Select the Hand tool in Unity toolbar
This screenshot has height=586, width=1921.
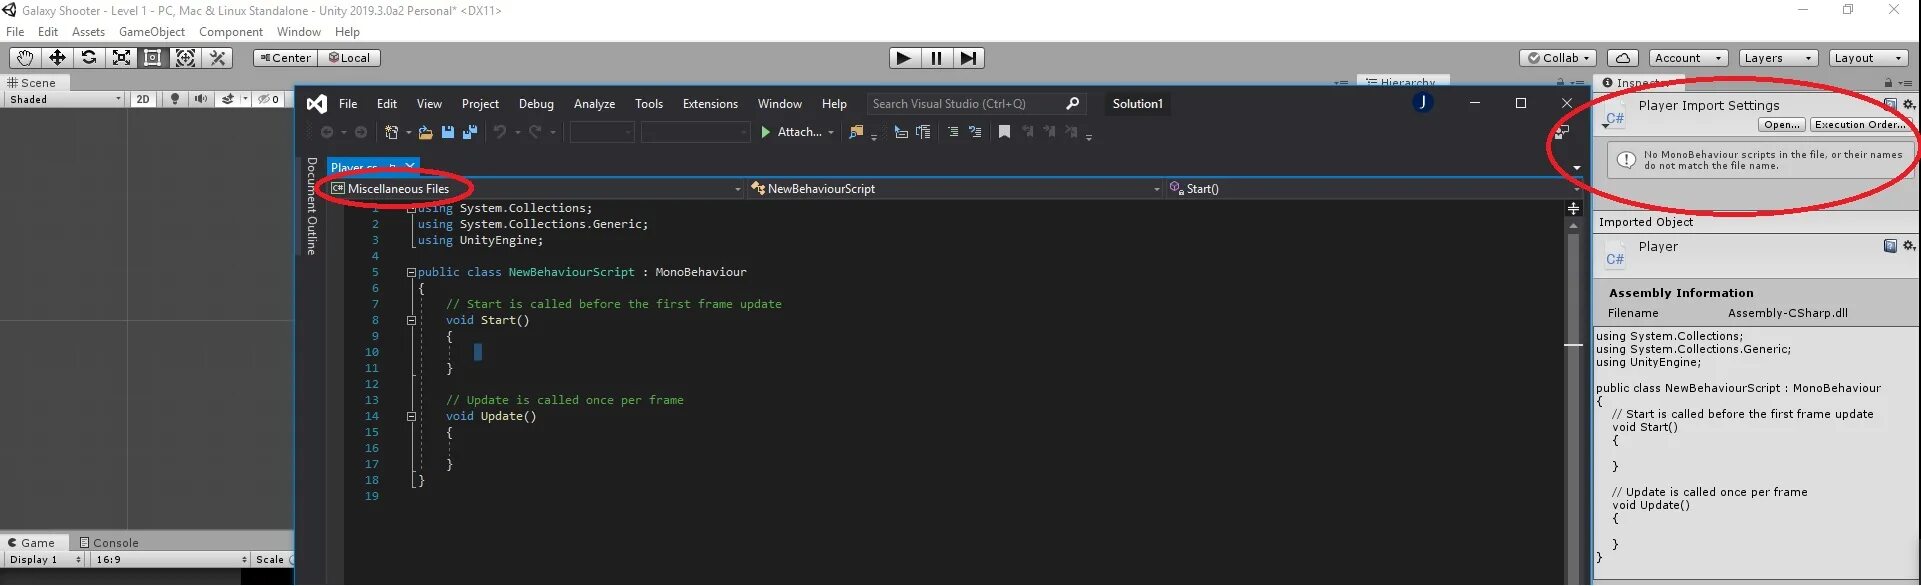tap(25, 58)
